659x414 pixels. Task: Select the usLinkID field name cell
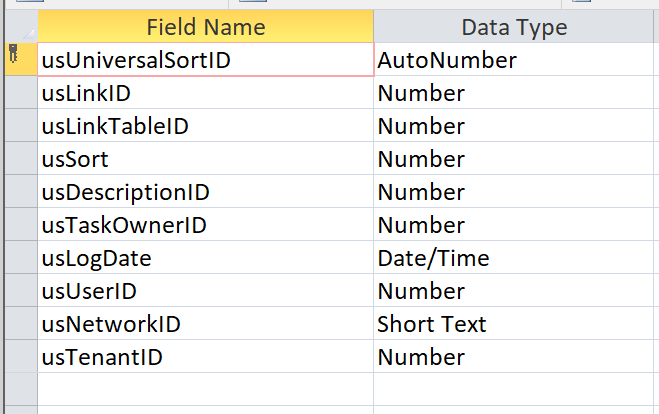coord(206,92)
